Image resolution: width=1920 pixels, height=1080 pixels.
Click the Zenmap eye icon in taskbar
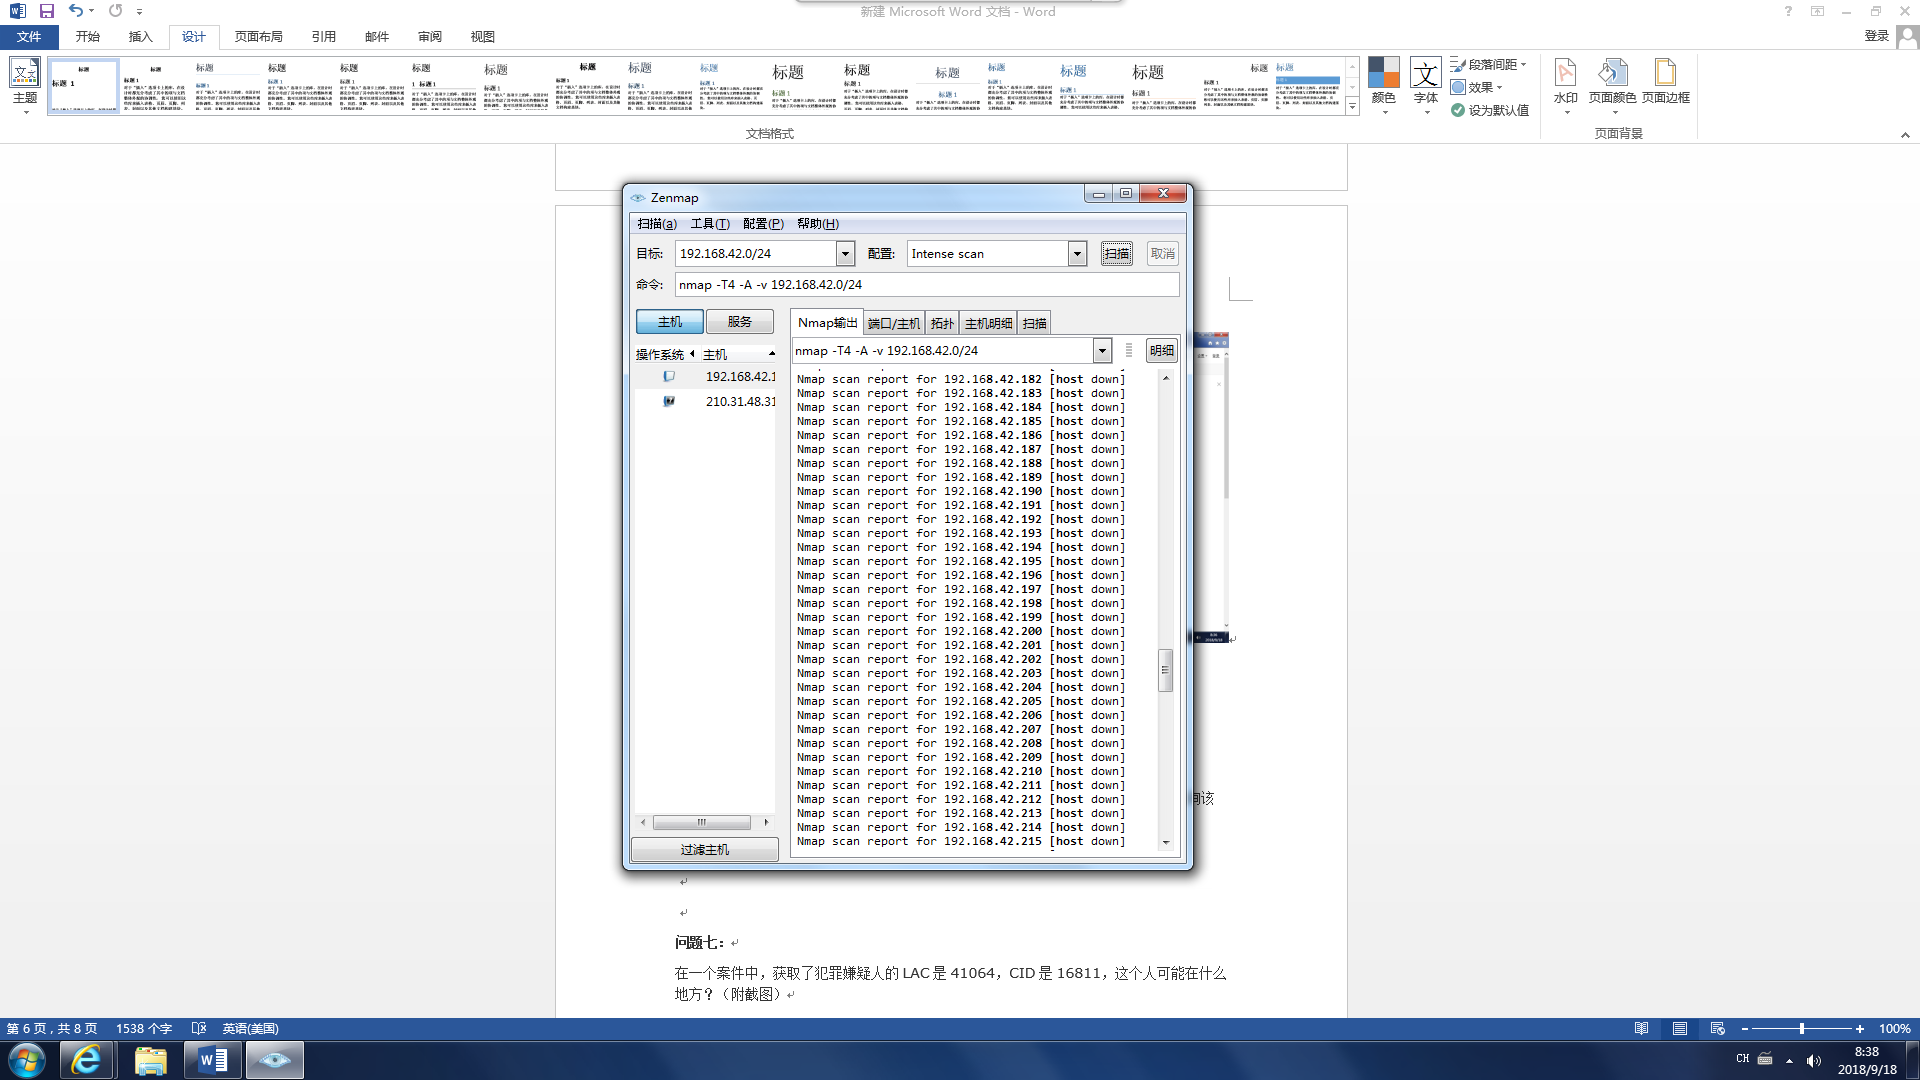coord(274,1060)
